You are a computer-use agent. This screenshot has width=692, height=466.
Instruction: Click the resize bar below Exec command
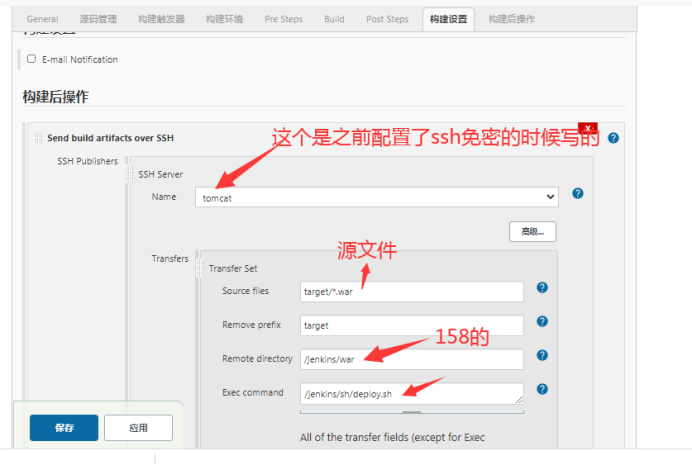click(412, 412)
